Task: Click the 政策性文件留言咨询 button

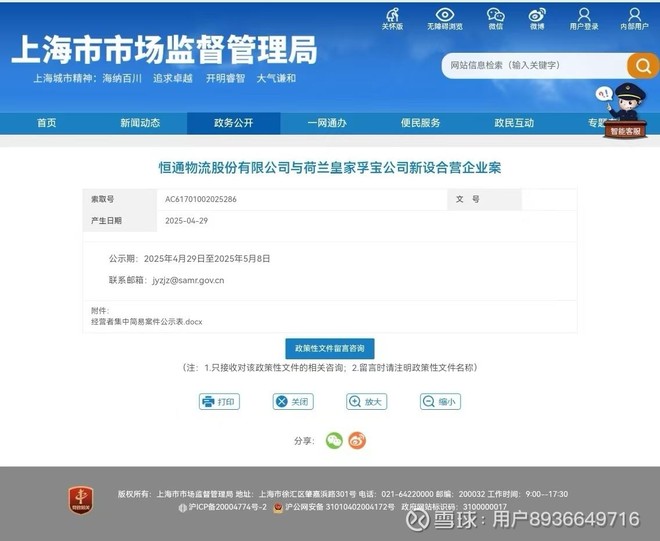Action: coord(330,349)
